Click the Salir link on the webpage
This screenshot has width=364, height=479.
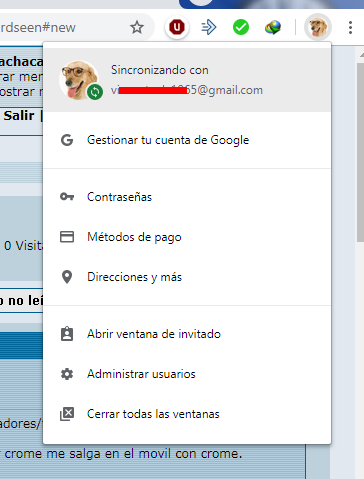[19, 116]
